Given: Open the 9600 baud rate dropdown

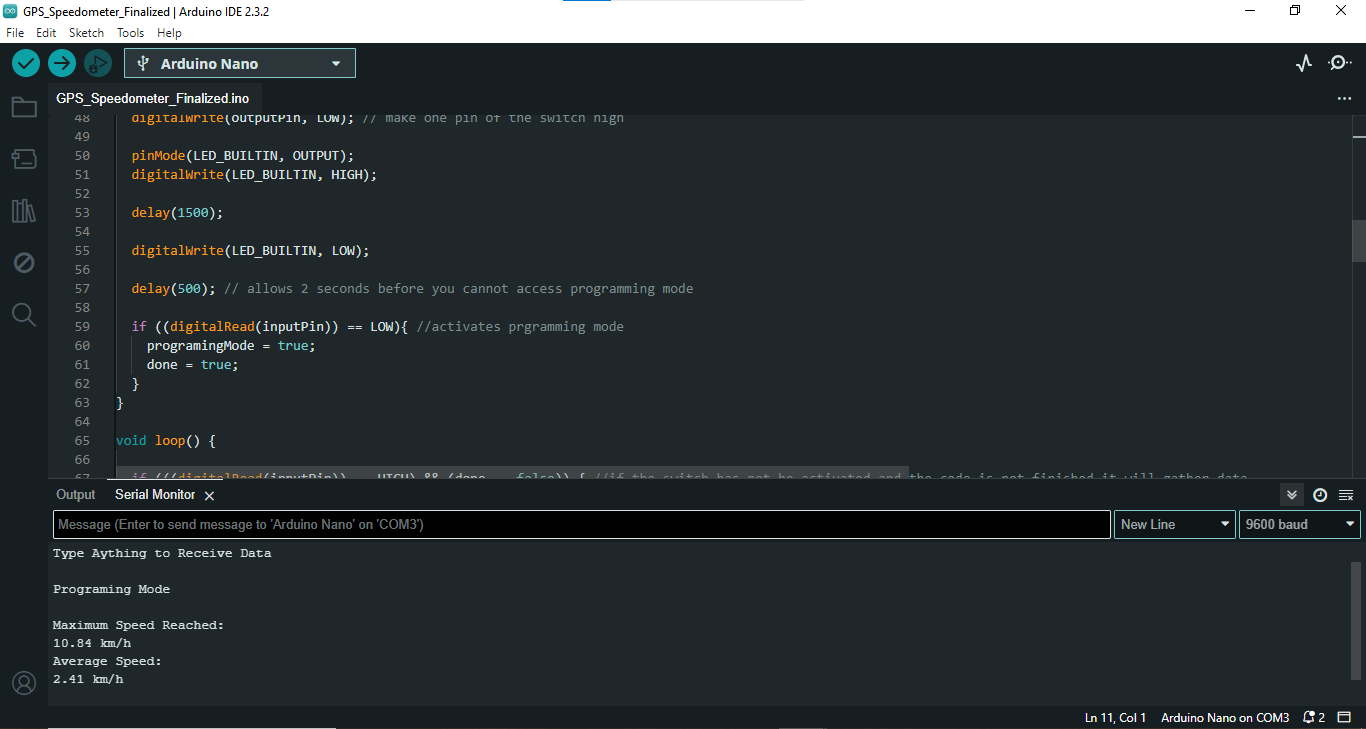Looking at the screenshot, I should pyautogui.click(x=1299, y=524).
